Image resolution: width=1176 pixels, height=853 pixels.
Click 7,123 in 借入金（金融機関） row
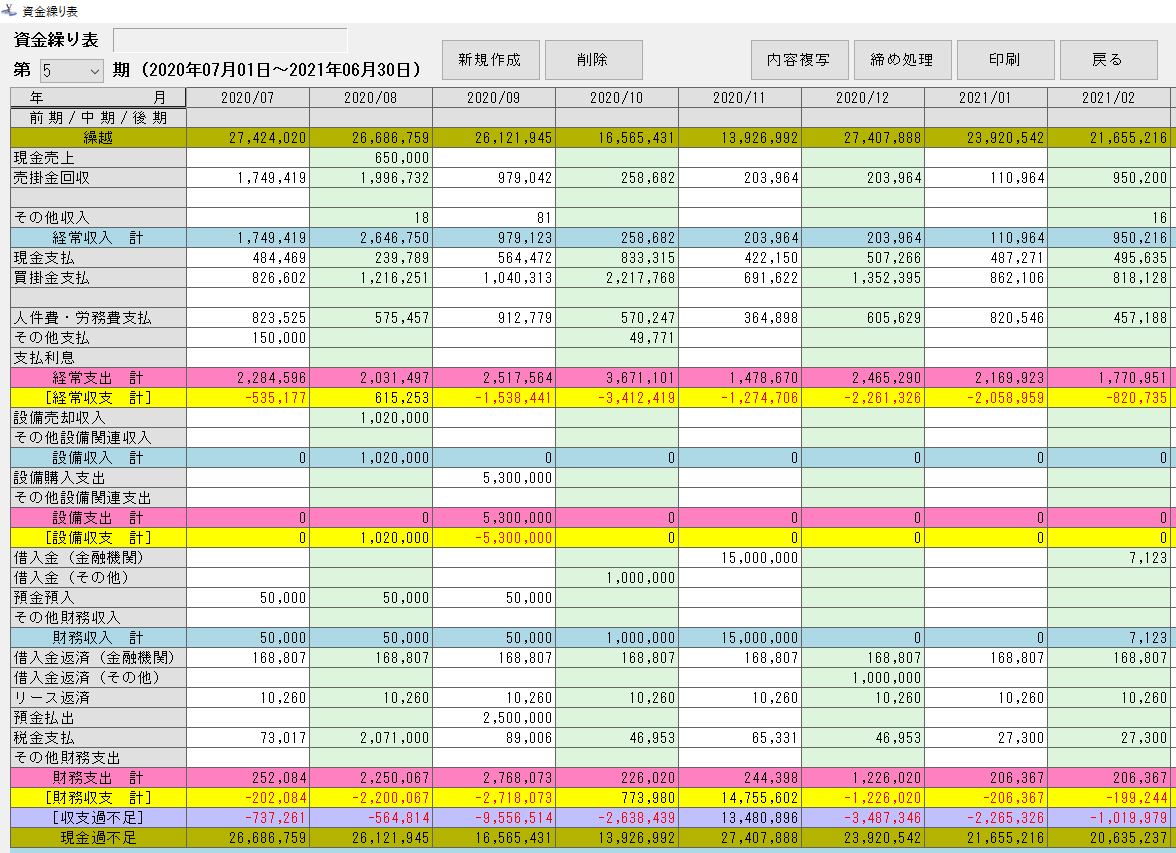(1108, 558)
